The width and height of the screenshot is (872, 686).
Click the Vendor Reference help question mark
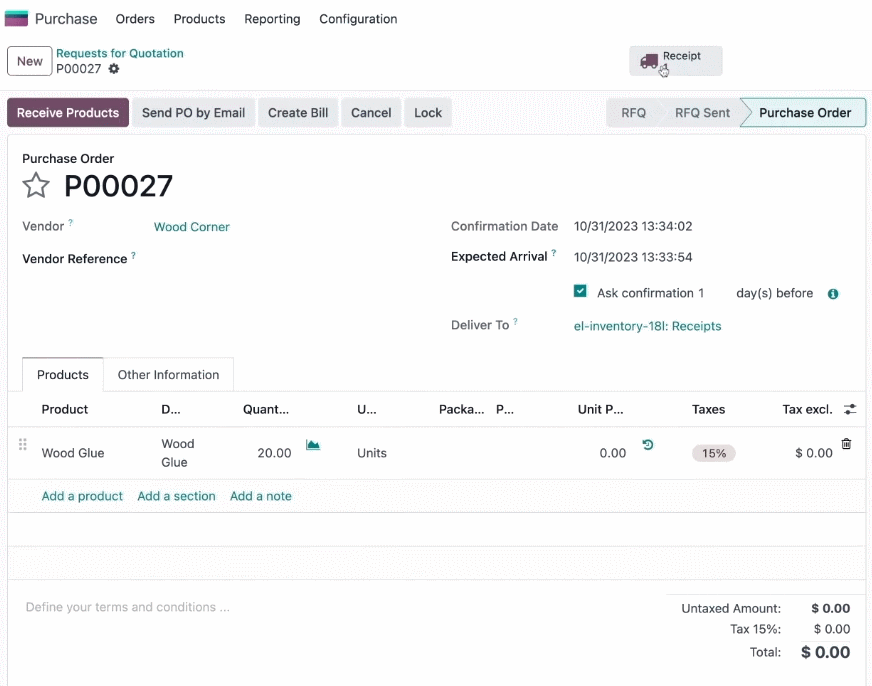(x=133, y=255)
